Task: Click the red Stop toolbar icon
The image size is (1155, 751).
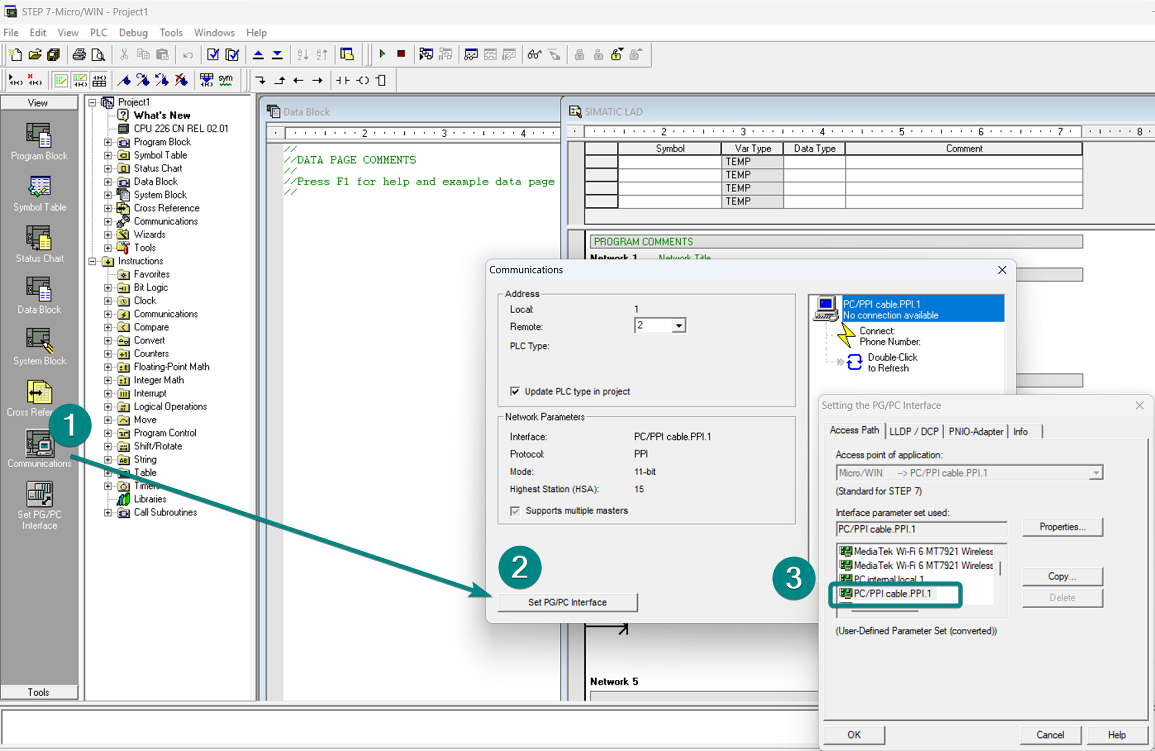Action: coord(401,54)
